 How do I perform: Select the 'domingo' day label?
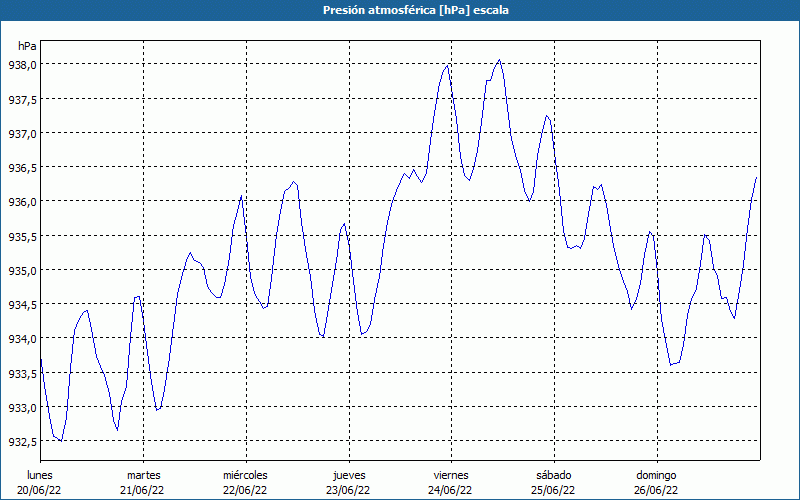[656, 475]
